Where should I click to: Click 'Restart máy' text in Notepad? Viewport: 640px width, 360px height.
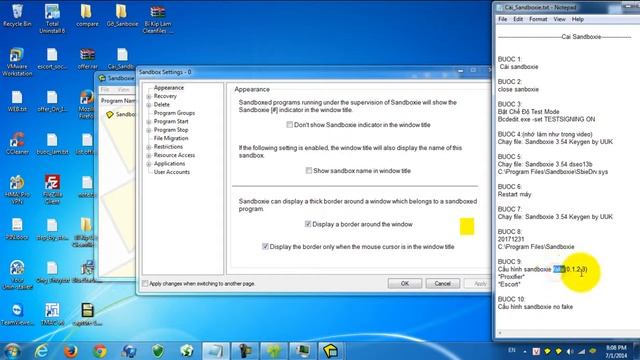(x=514, y=194)
